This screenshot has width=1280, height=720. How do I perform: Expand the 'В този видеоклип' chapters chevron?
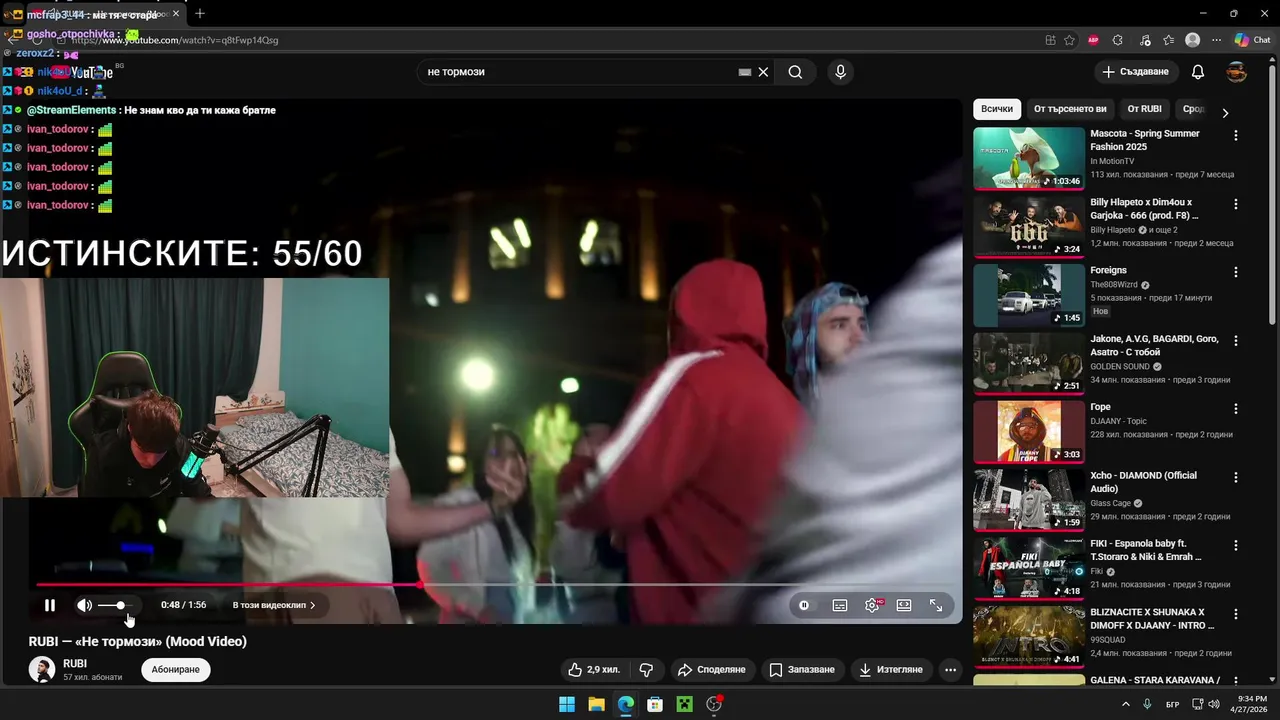click(x=312, y=605)
